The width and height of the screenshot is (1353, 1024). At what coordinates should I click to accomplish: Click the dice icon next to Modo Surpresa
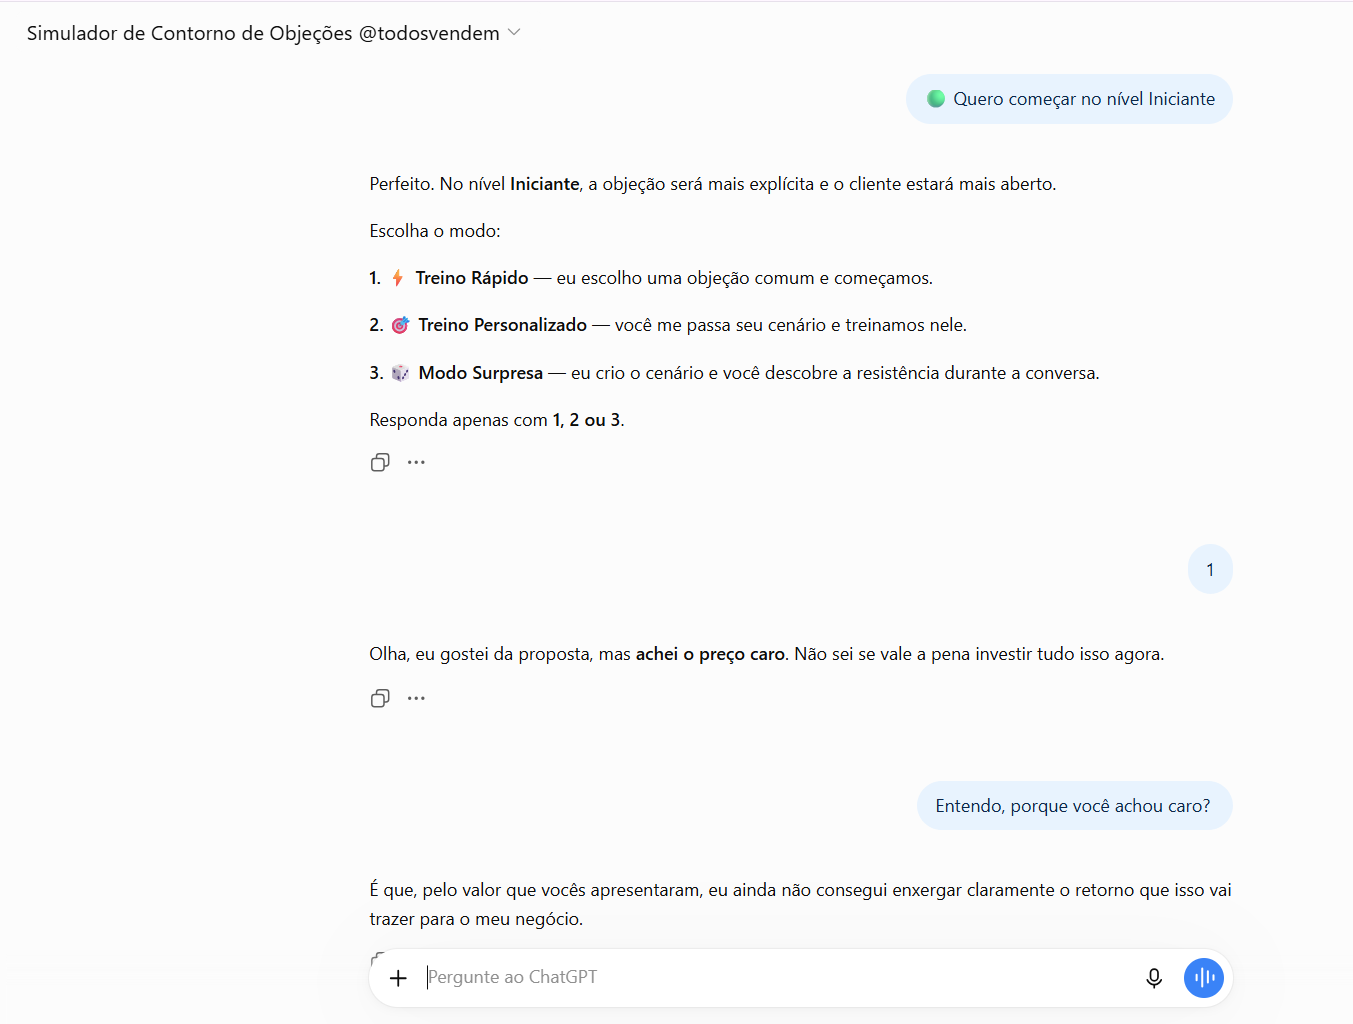pos(400,373)
